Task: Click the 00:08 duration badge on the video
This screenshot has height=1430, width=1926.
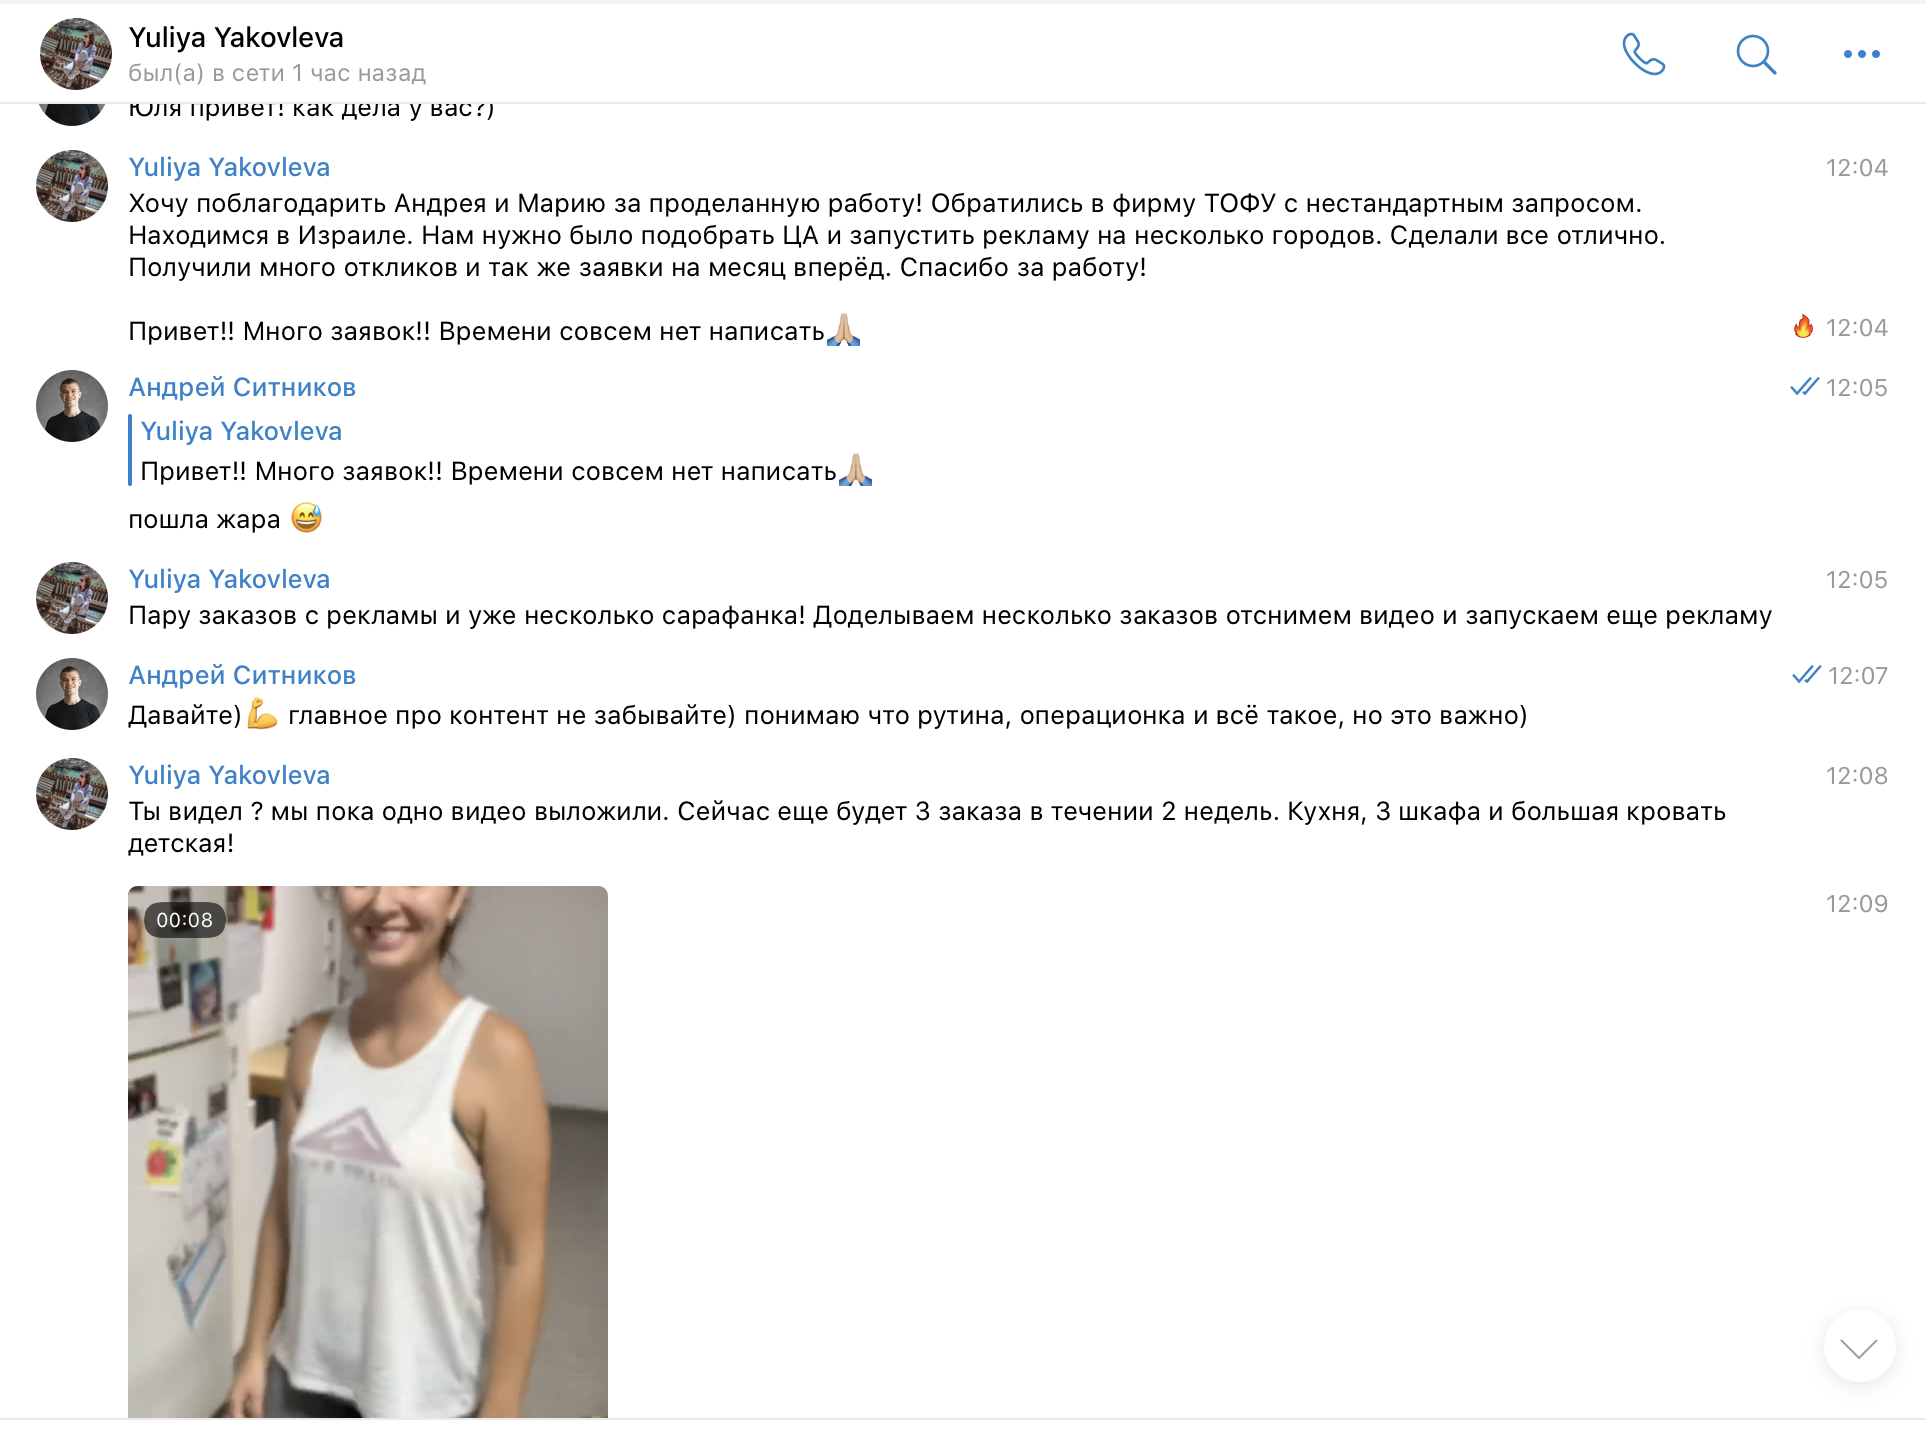Action: pyautogui.click(x=184, y=920)
